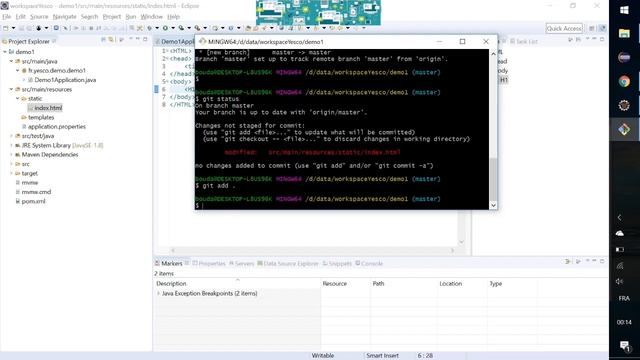Select pom.xml in Project Explorer
This screenshot has height=360, width=640.
33,201
